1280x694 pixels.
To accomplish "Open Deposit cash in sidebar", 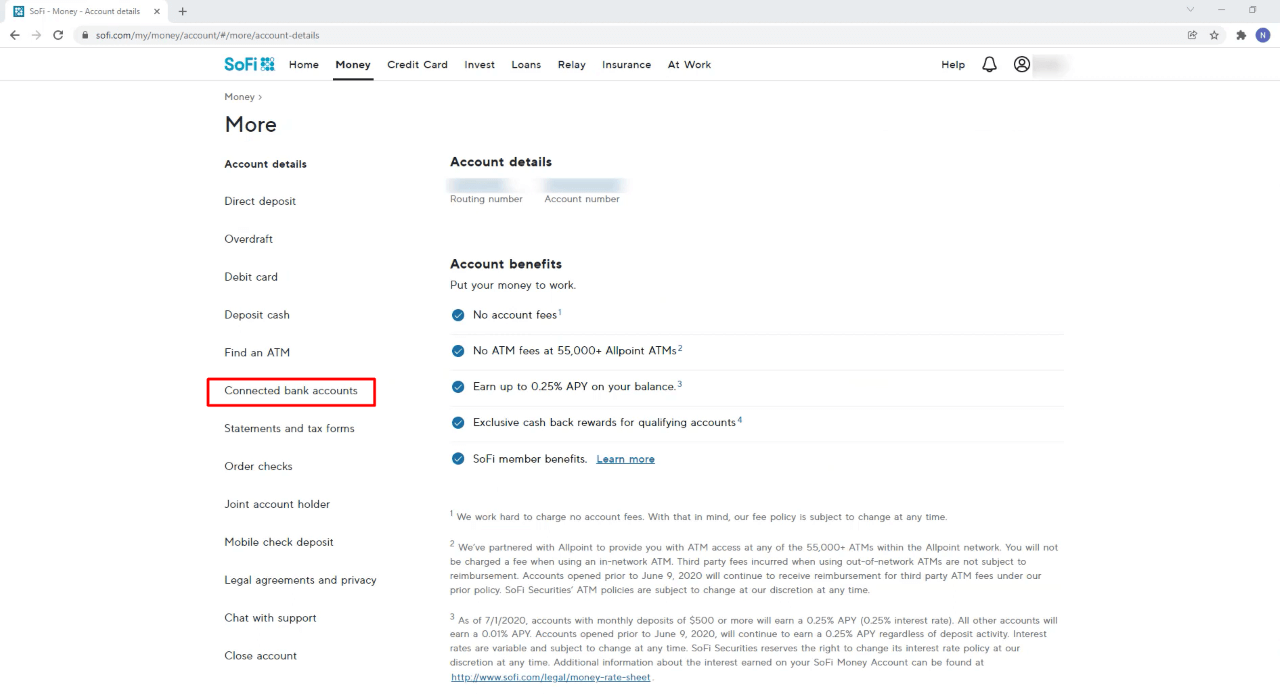I will point(257,315).
